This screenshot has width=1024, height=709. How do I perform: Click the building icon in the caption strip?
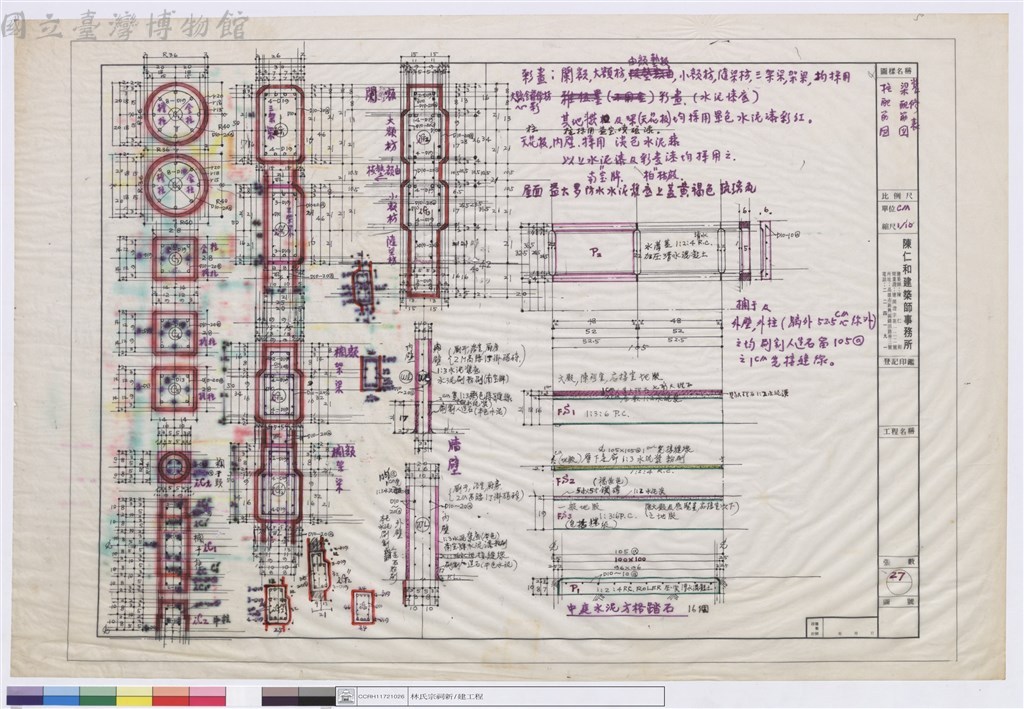tap(346, 697)
